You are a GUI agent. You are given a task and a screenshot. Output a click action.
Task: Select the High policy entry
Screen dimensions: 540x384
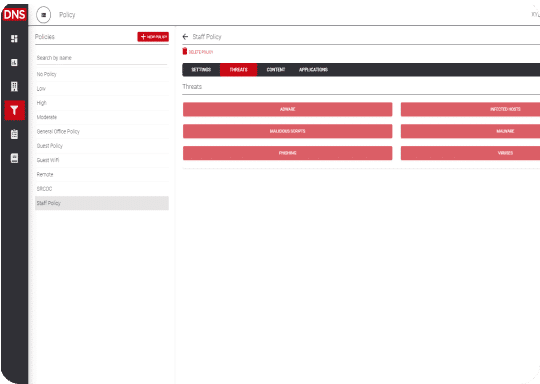(x=102, y=103)
